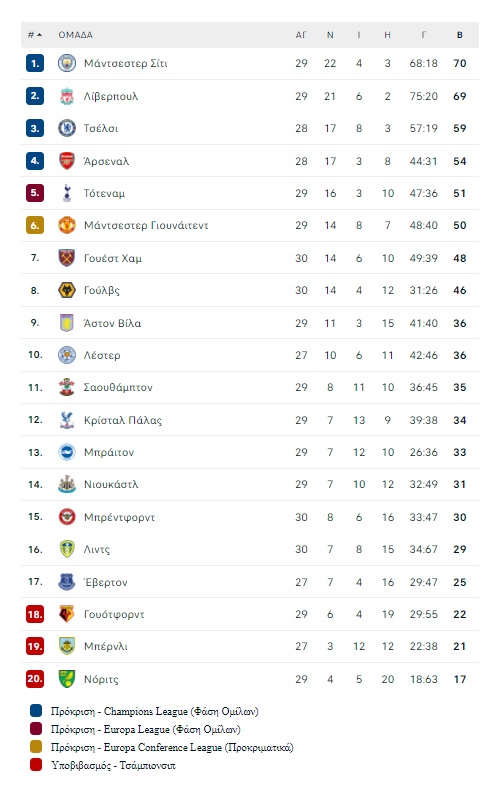Open the Λέστερ team link
This screenshot has height=794, width=497.
(x=102, y=355)
